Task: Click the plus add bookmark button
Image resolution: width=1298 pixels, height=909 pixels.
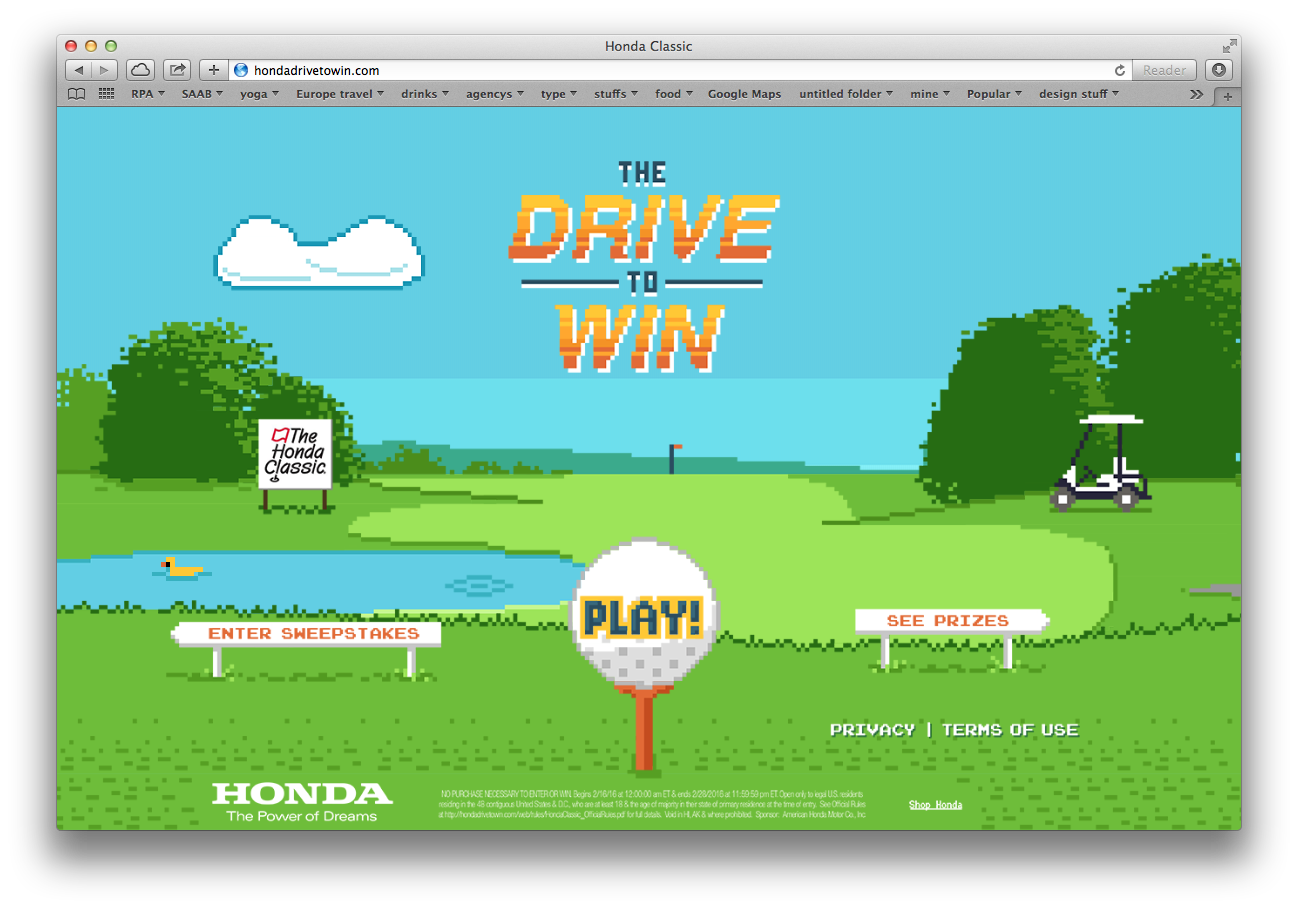Action: pyautogui.click(x=213, y=70)
